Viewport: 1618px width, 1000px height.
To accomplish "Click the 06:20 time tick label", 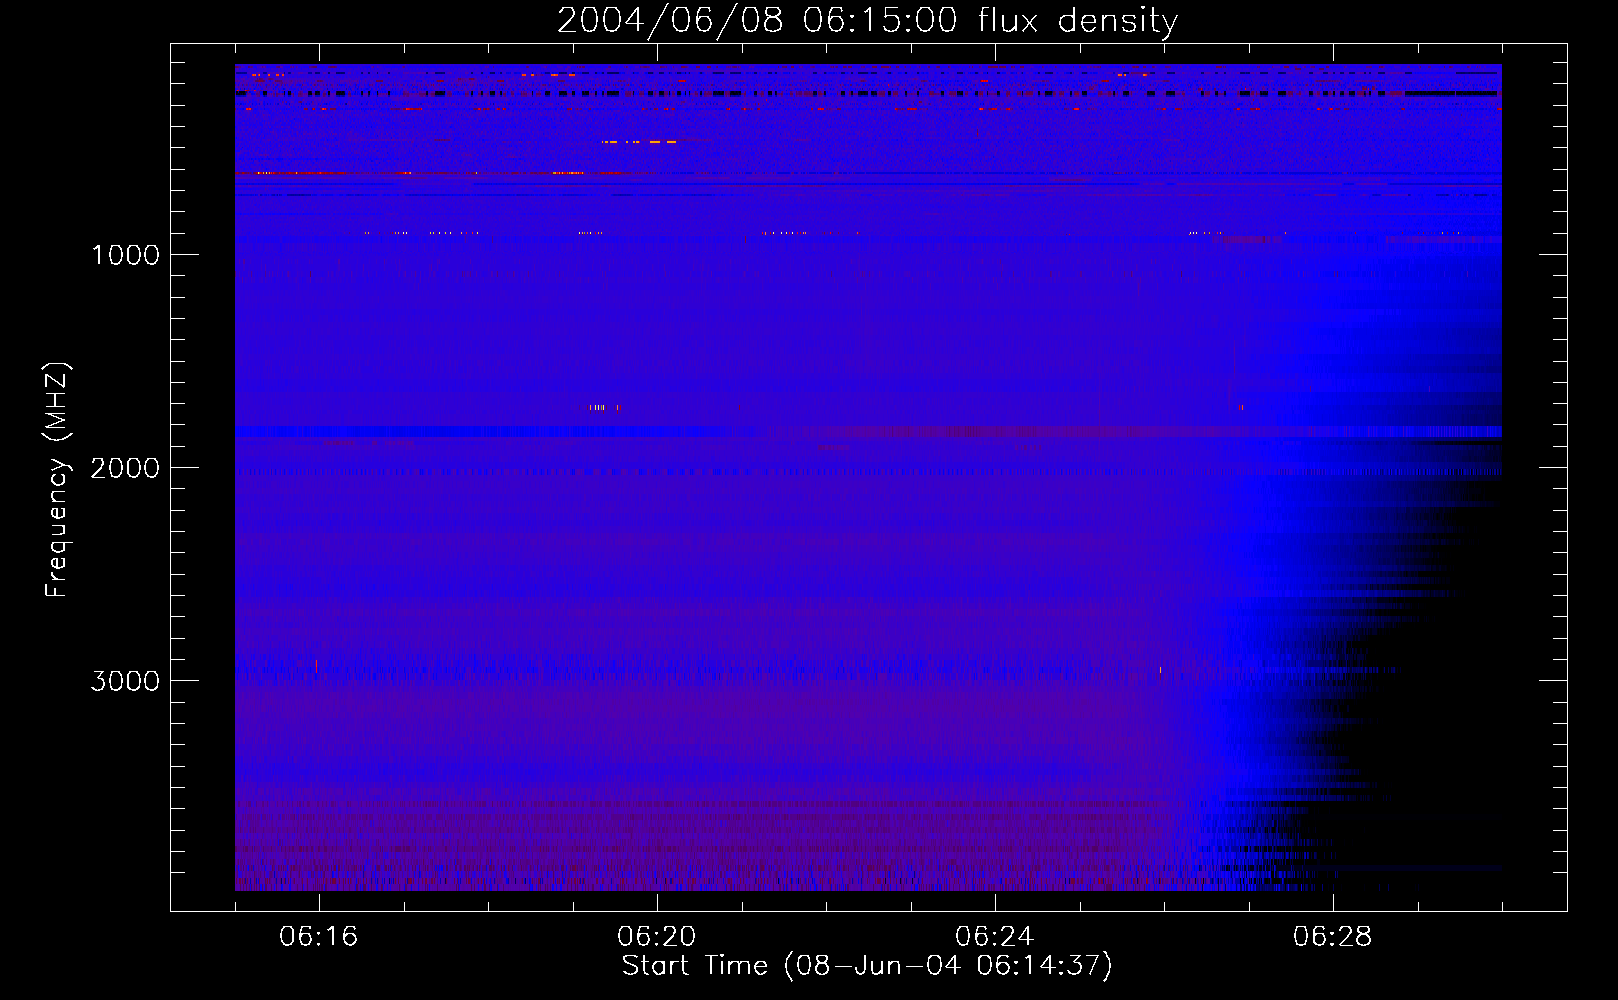I will (x=657, y=937).
